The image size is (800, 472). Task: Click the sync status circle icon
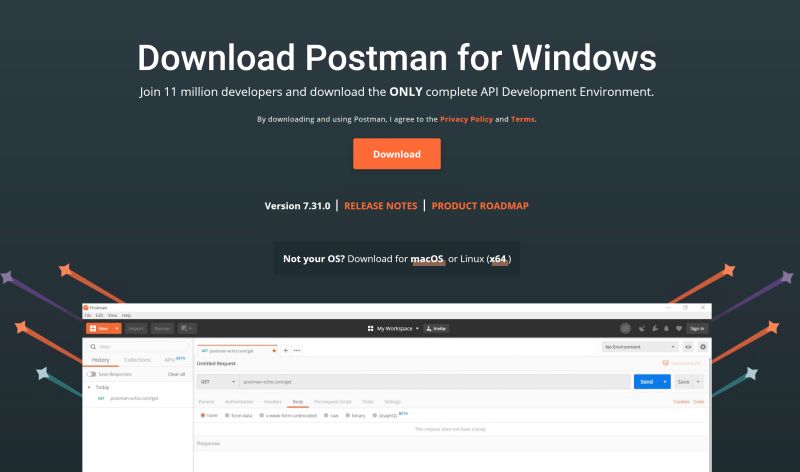point(626,329)
